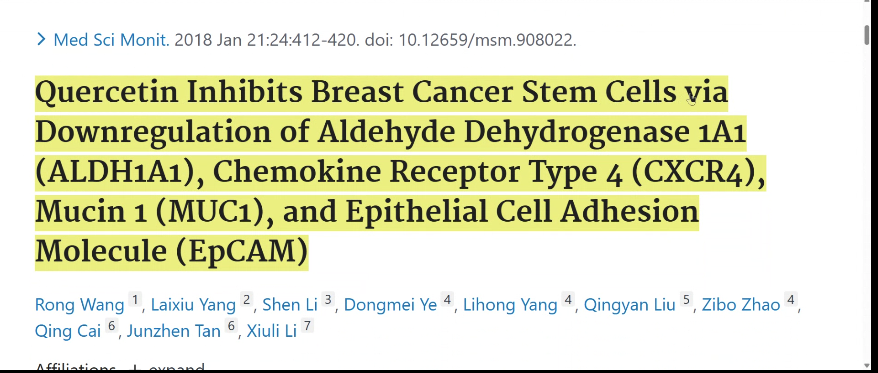The image size is (878, 373).
Task: Open author Laixiu Yang's link
Action: [x=193, y=305]
